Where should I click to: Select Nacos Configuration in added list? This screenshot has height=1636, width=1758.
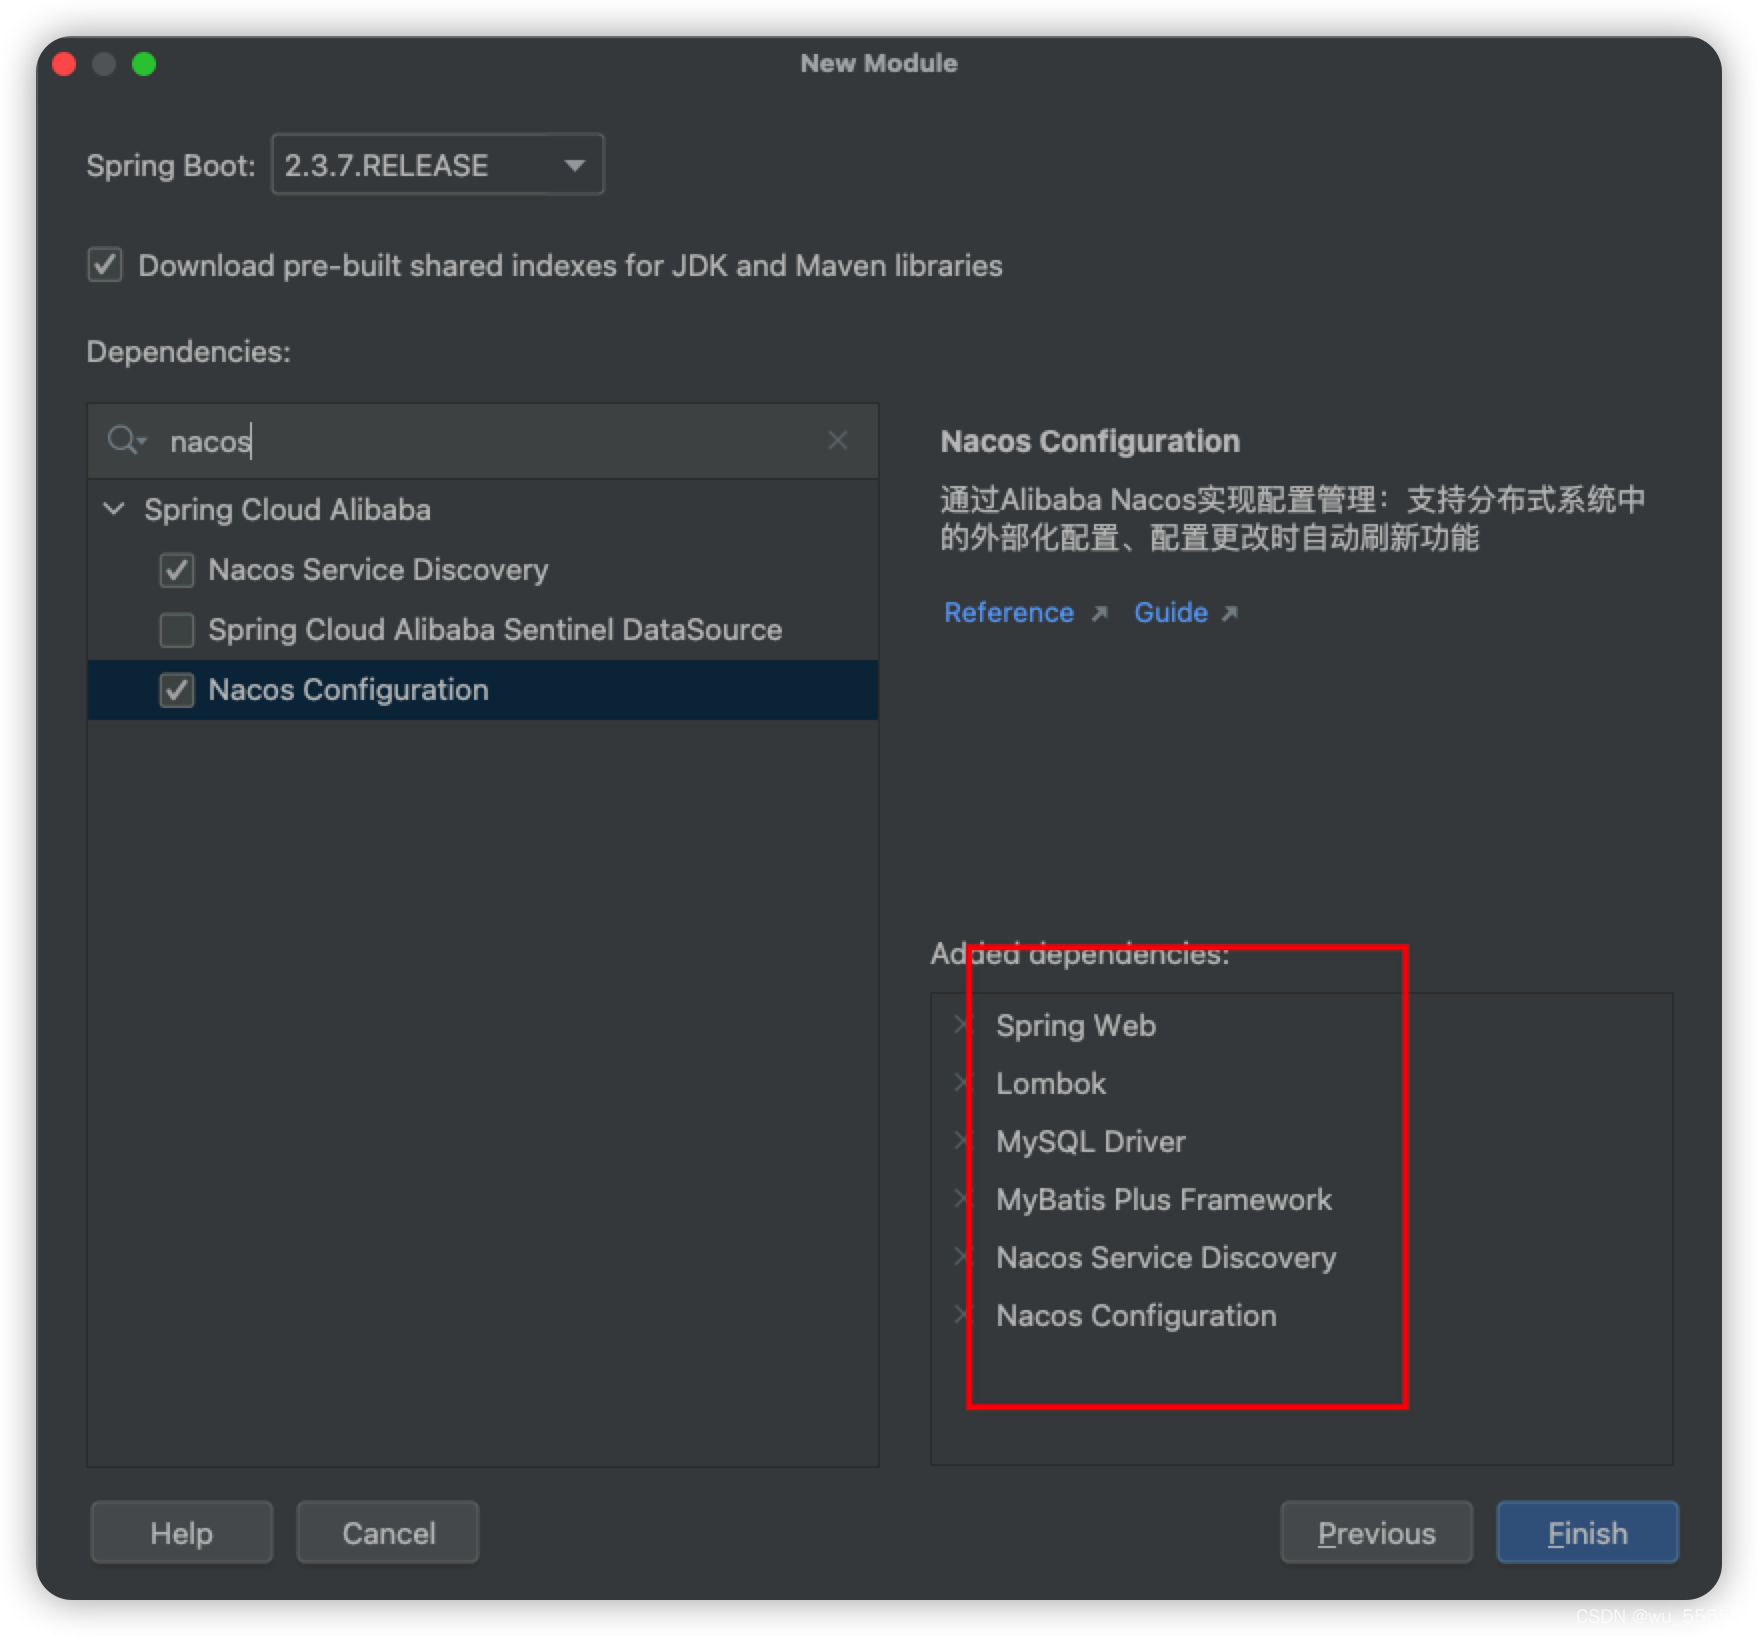(1136, 1315)
